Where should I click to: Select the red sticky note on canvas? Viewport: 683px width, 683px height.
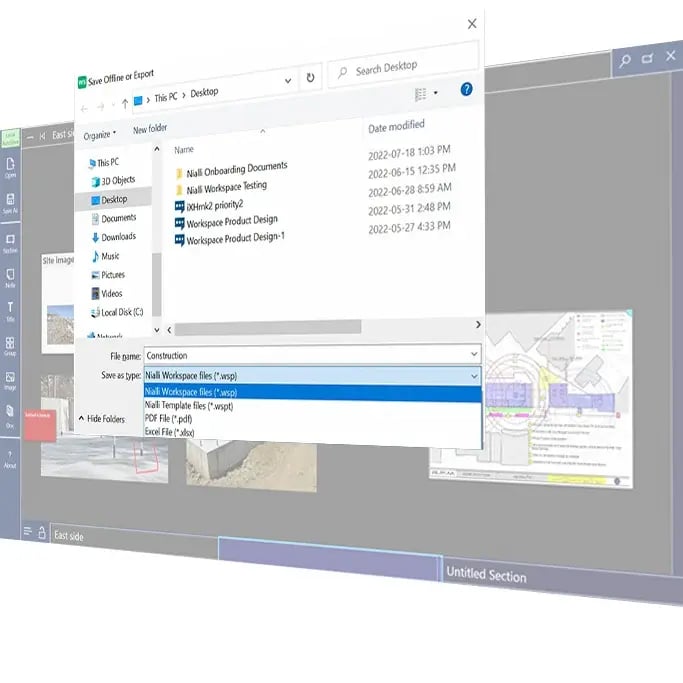[x=40, y=425]
